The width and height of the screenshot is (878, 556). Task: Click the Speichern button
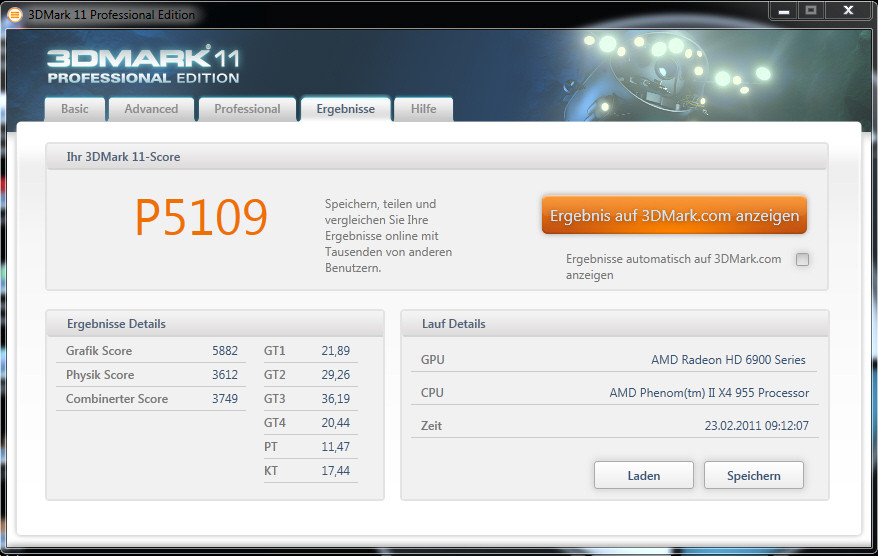coord(754,475)
